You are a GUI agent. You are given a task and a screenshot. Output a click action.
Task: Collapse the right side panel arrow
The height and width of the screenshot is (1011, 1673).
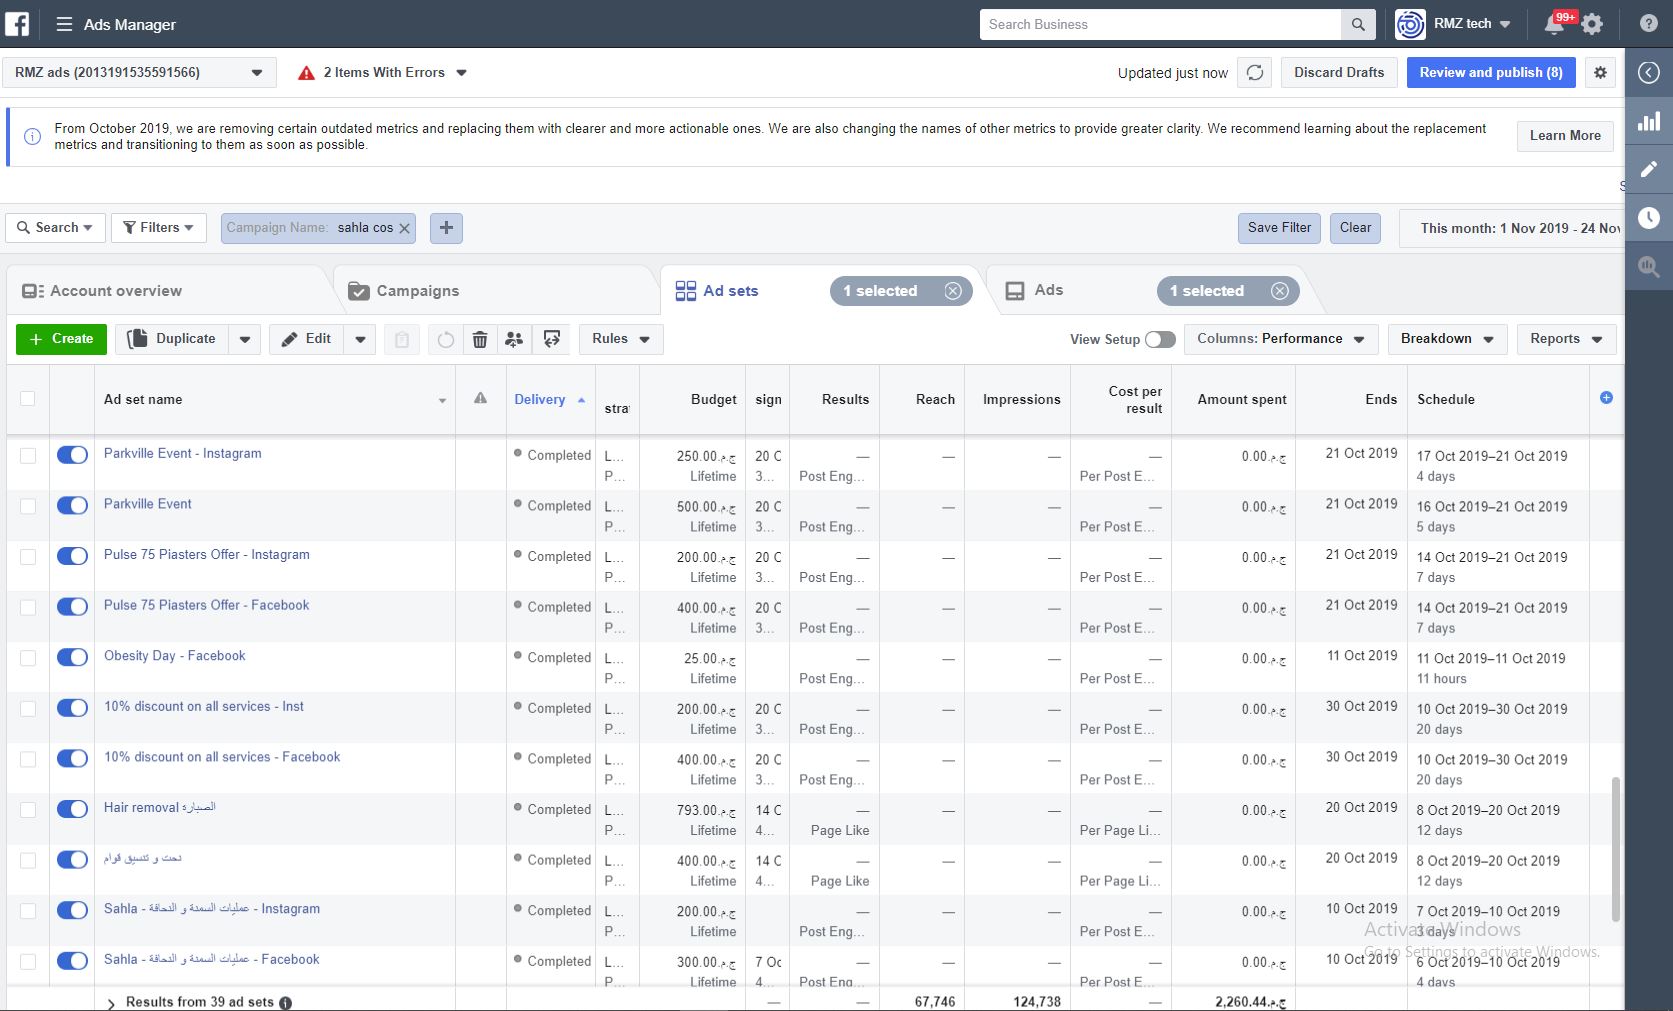tap(1649, 72)
